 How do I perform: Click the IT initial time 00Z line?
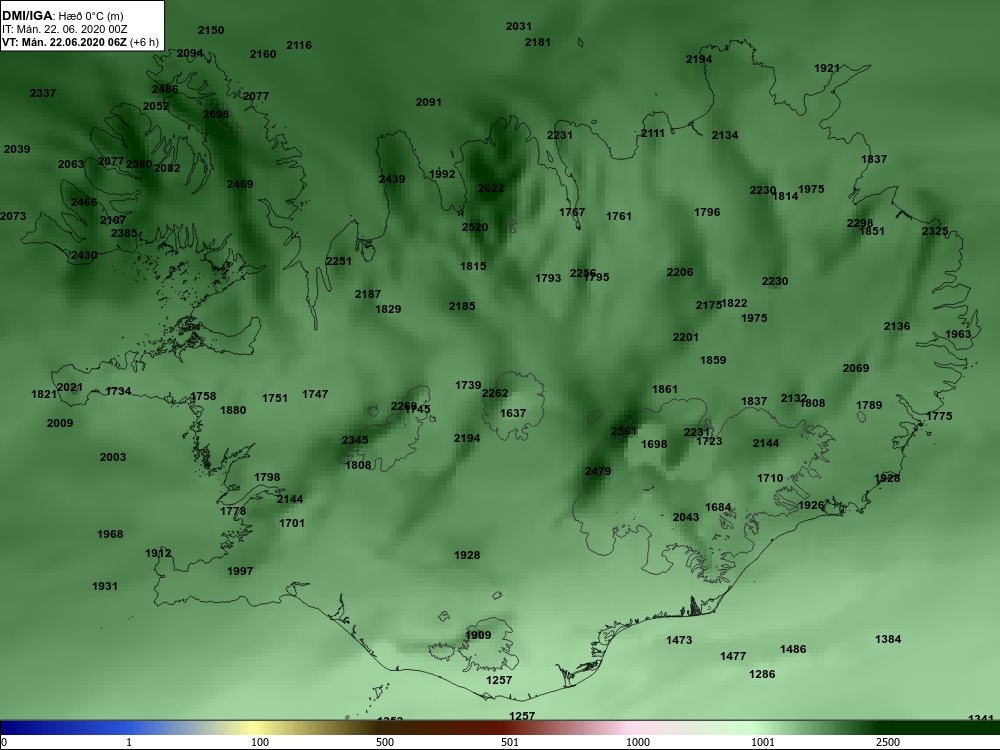tap(64, 29)
